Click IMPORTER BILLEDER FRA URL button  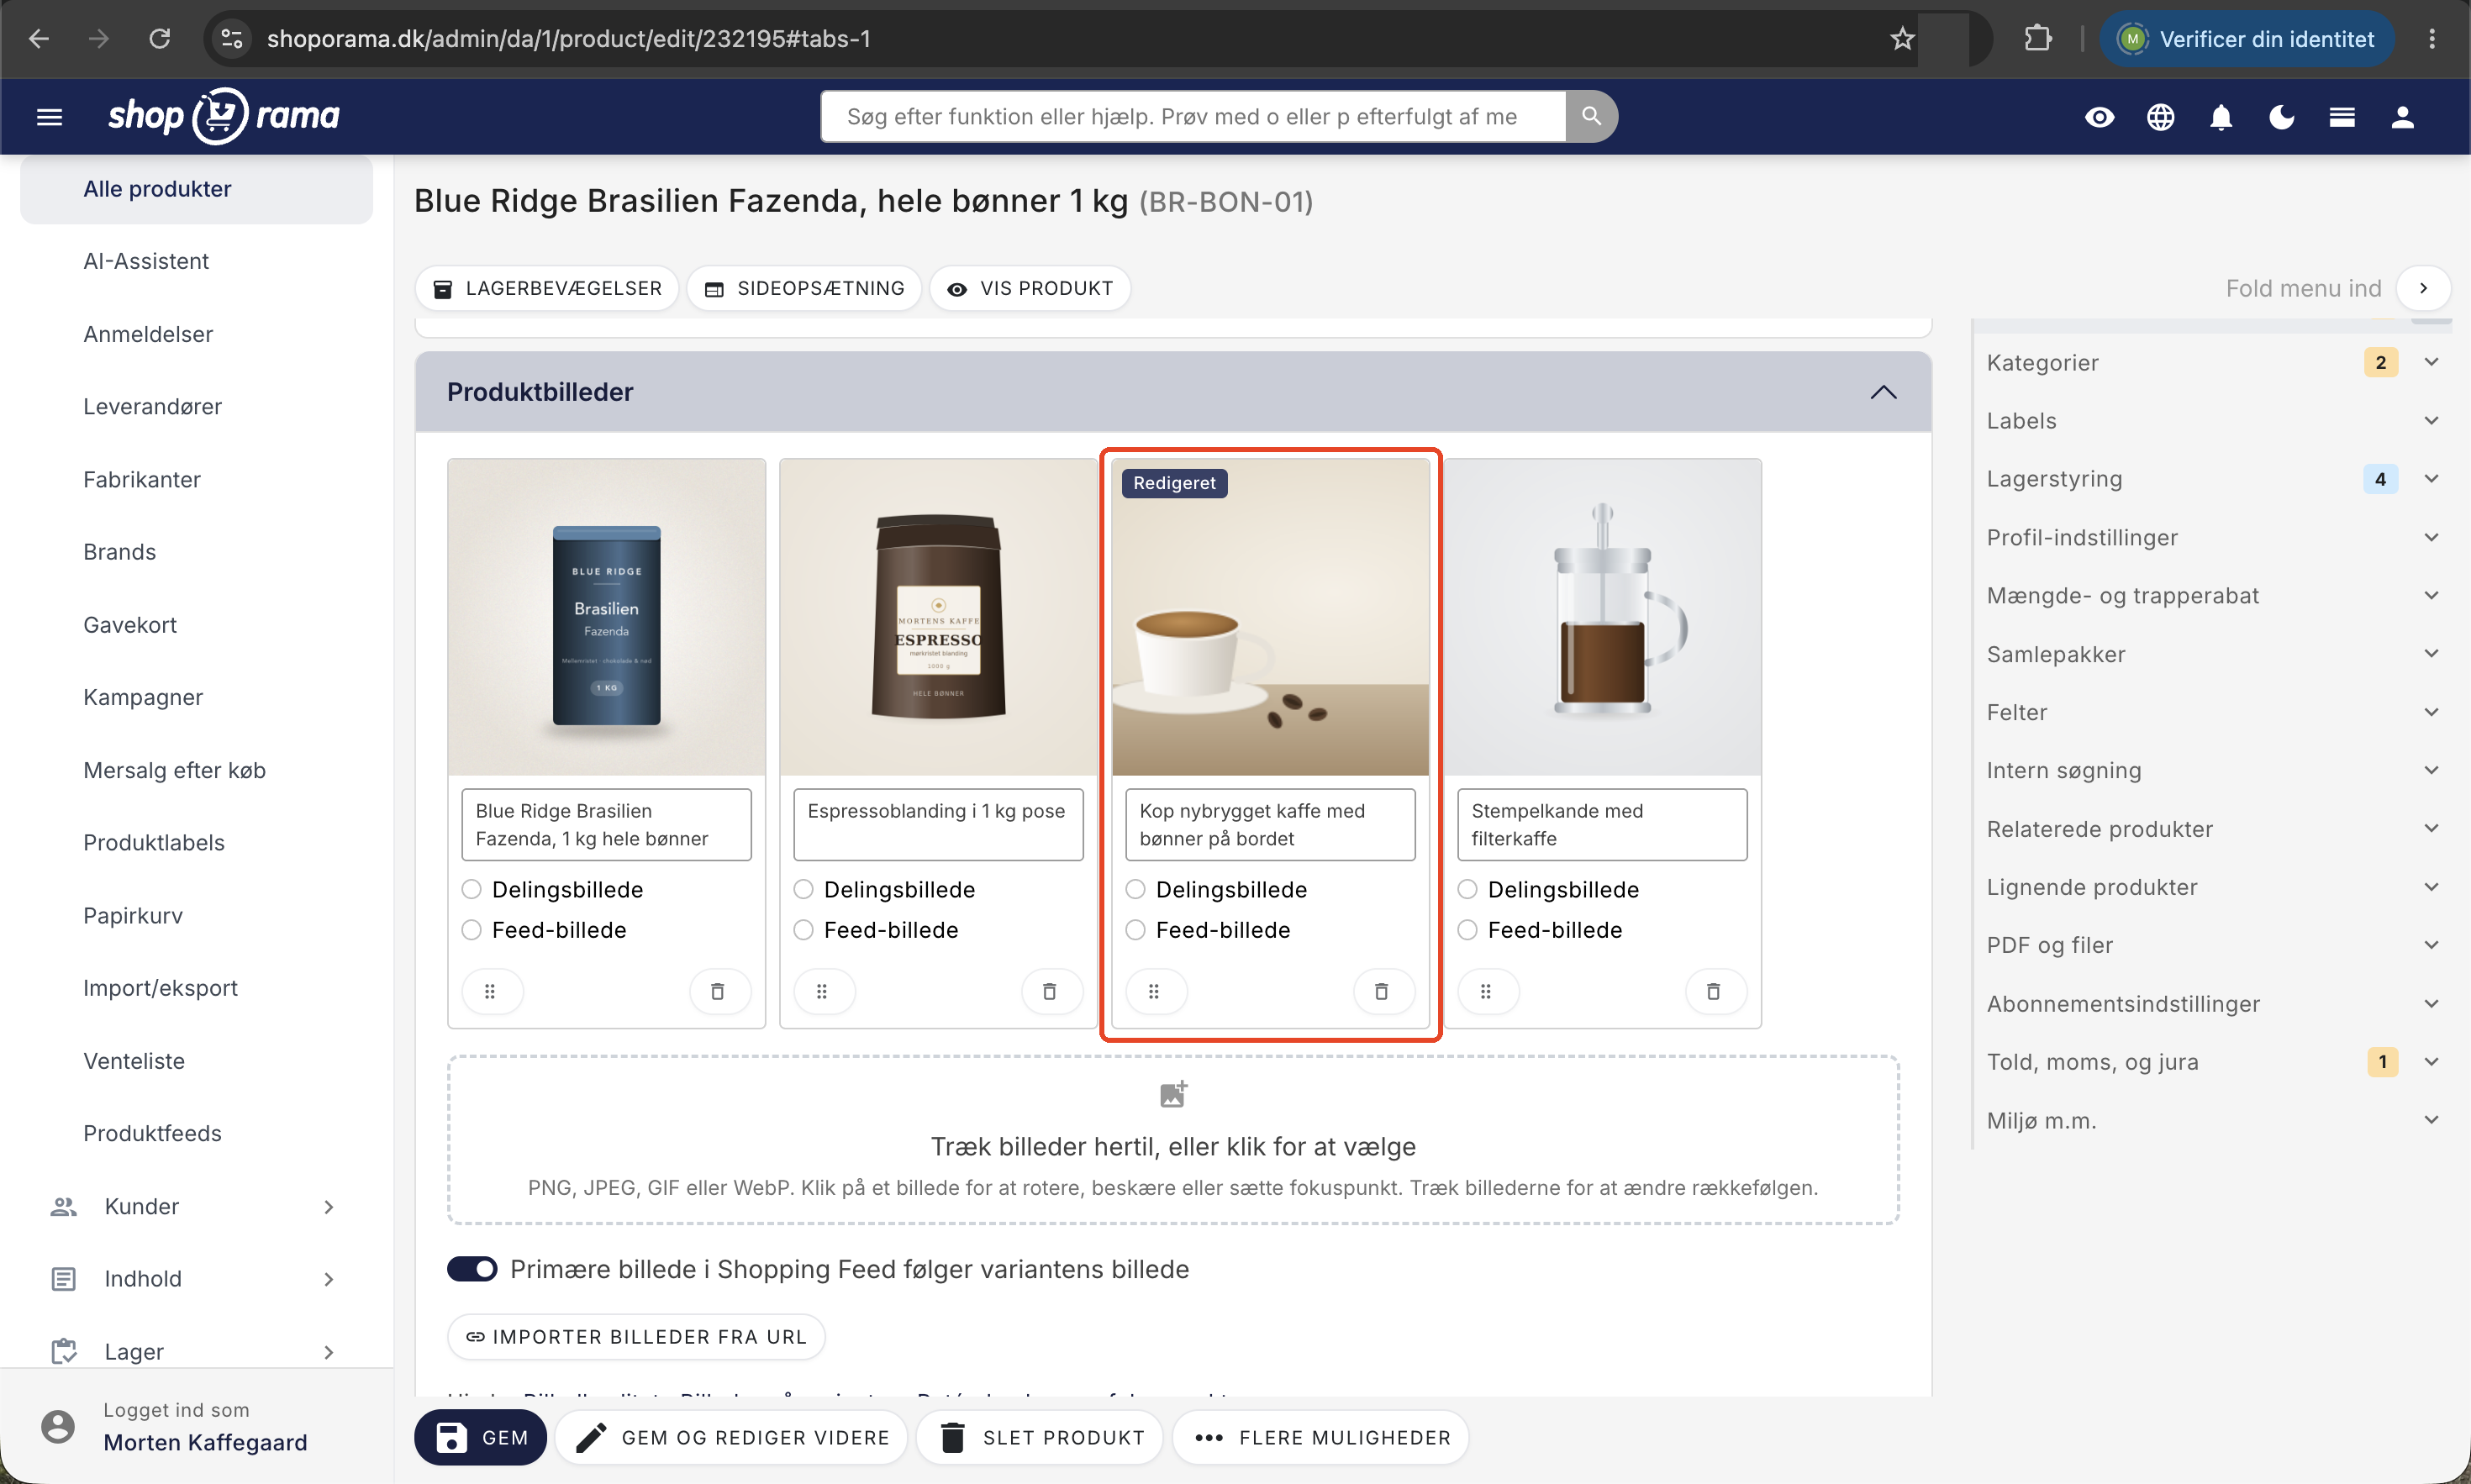tap(636, 1337)
